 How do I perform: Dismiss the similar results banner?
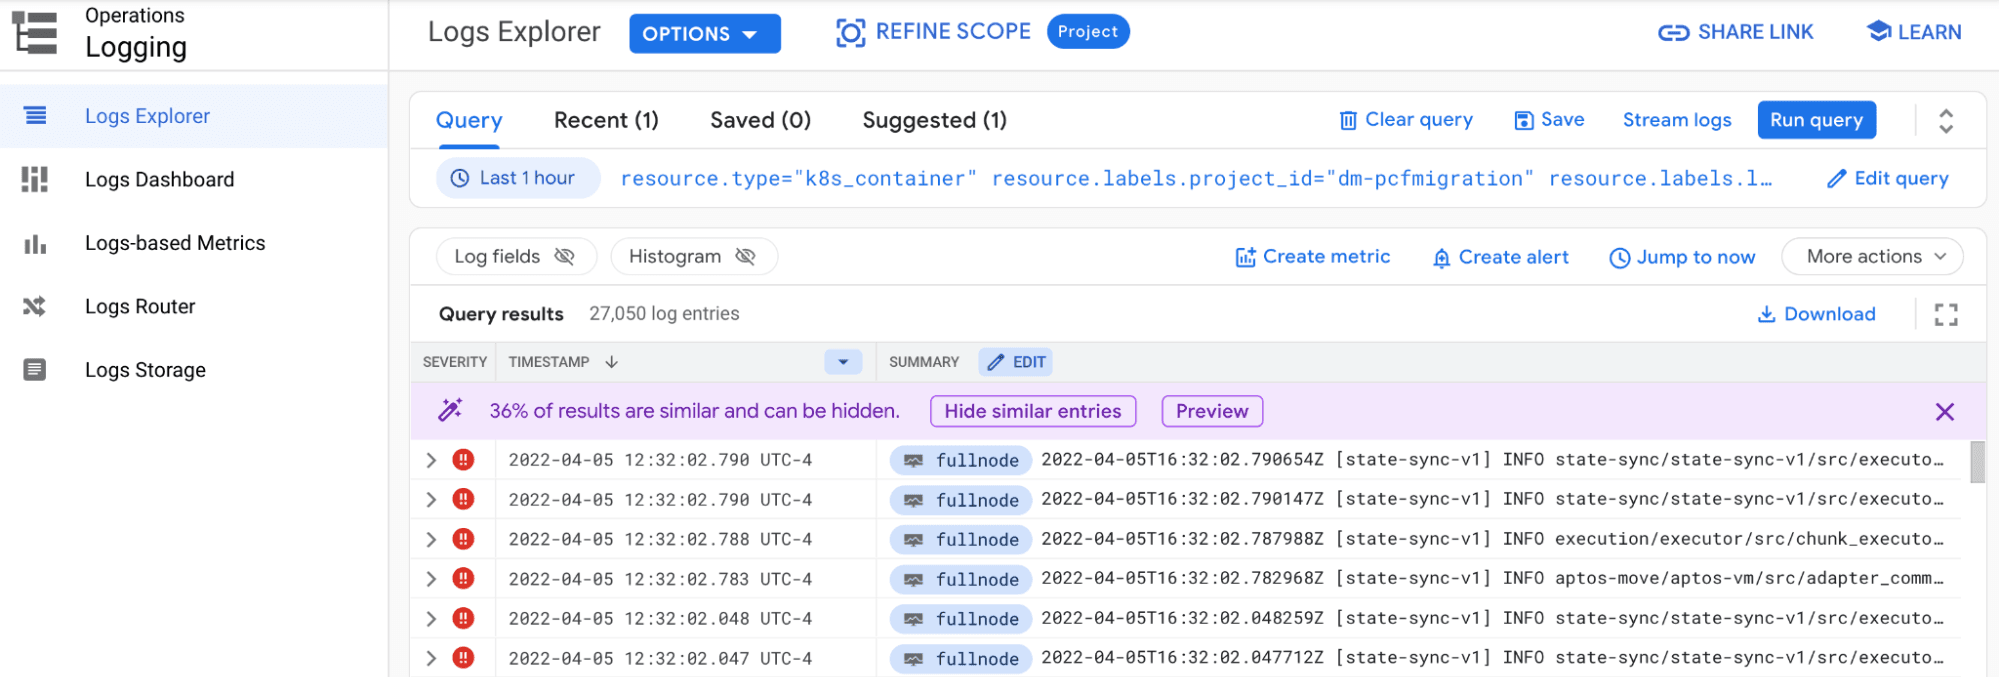(x=1944, y=412)
